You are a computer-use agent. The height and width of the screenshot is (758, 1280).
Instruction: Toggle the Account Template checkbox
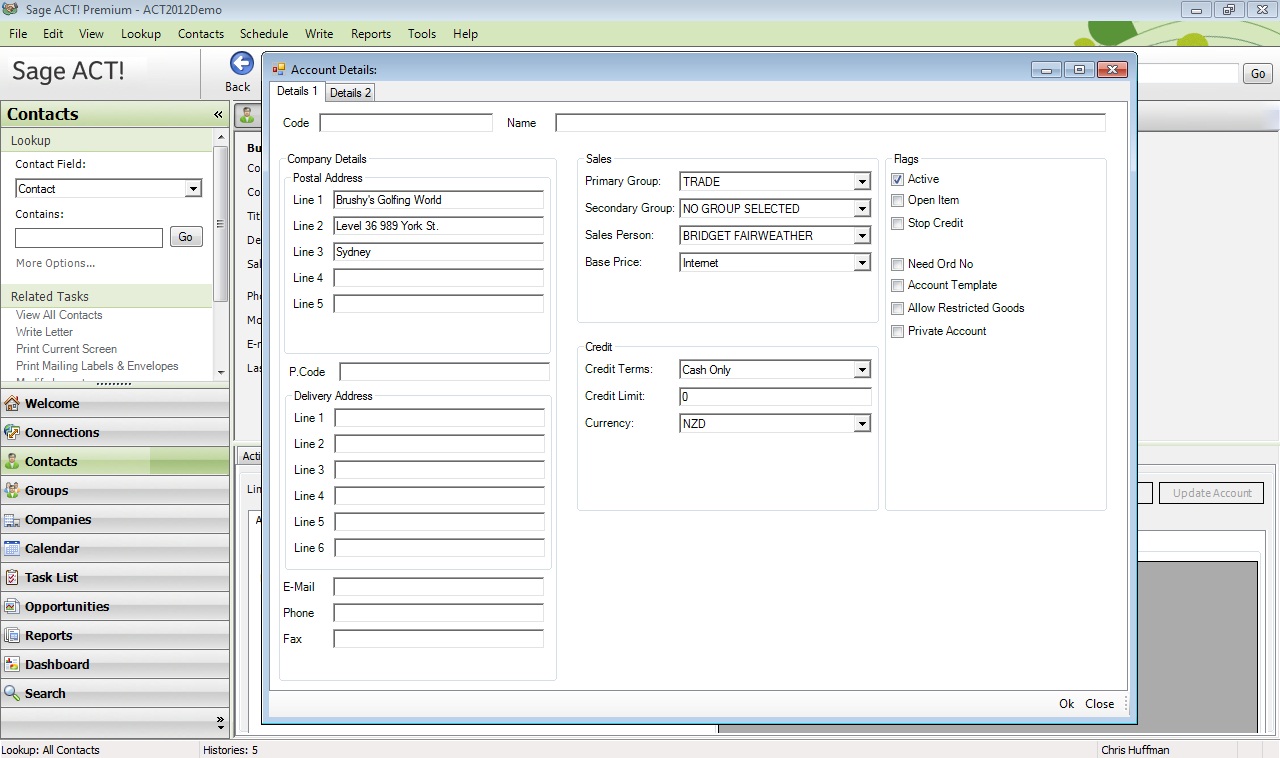[897, 286]
